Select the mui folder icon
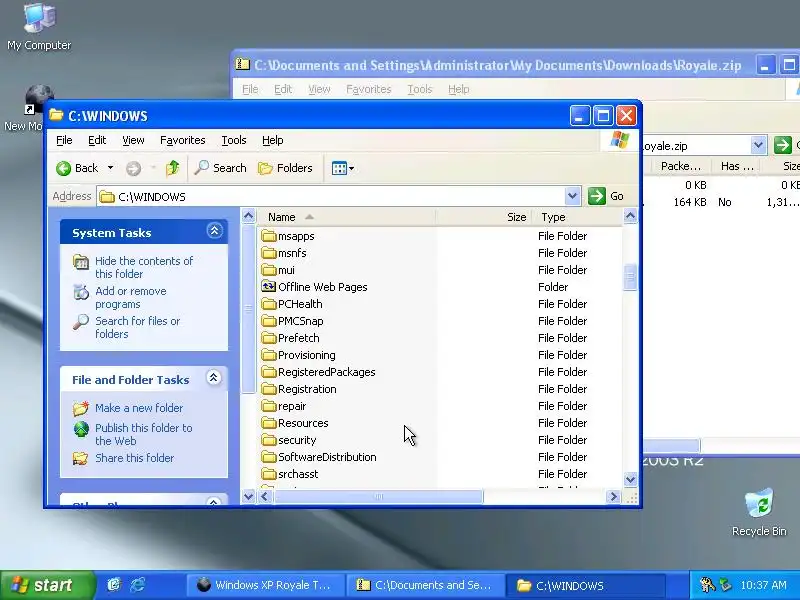 coord(269,270)
